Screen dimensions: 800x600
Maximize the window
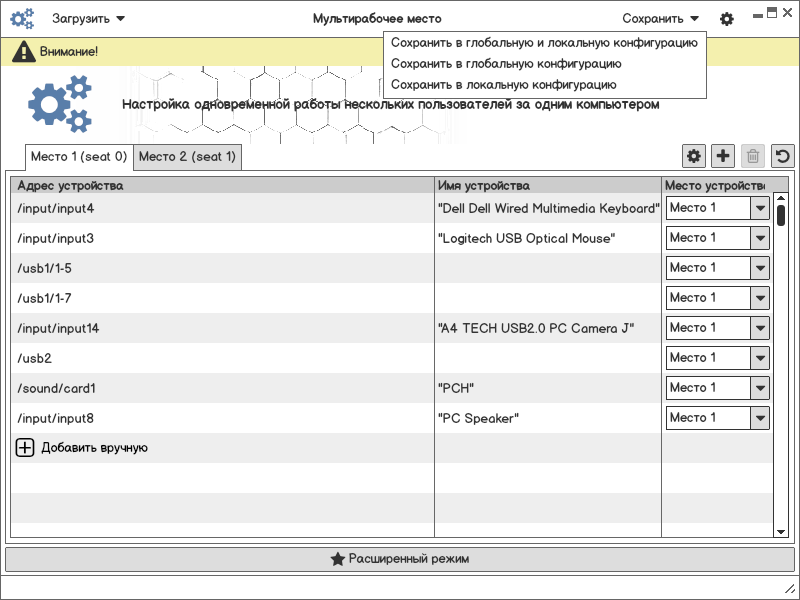[772, 13]
